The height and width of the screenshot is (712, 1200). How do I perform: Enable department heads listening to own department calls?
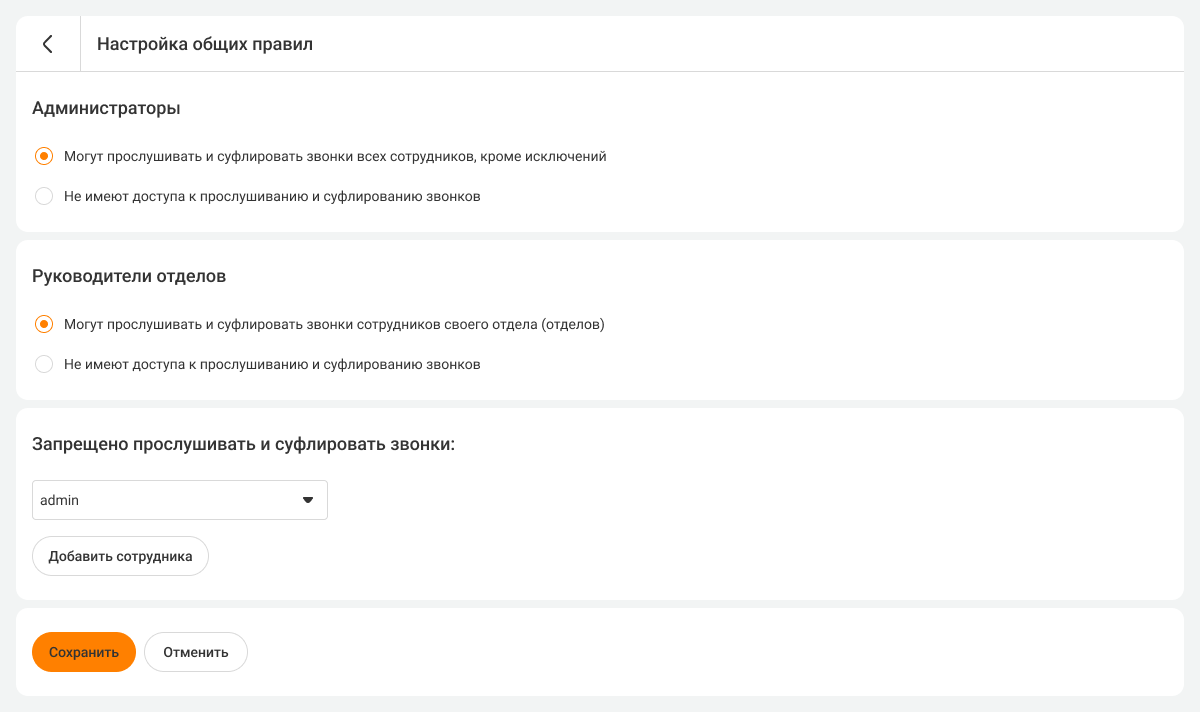click(44, 324)
